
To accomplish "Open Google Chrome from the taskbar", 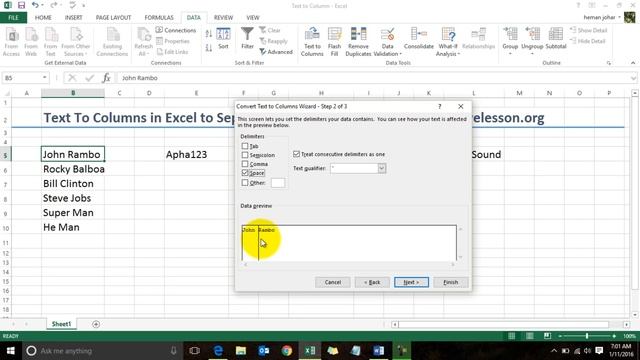I will tap(287, 351).
